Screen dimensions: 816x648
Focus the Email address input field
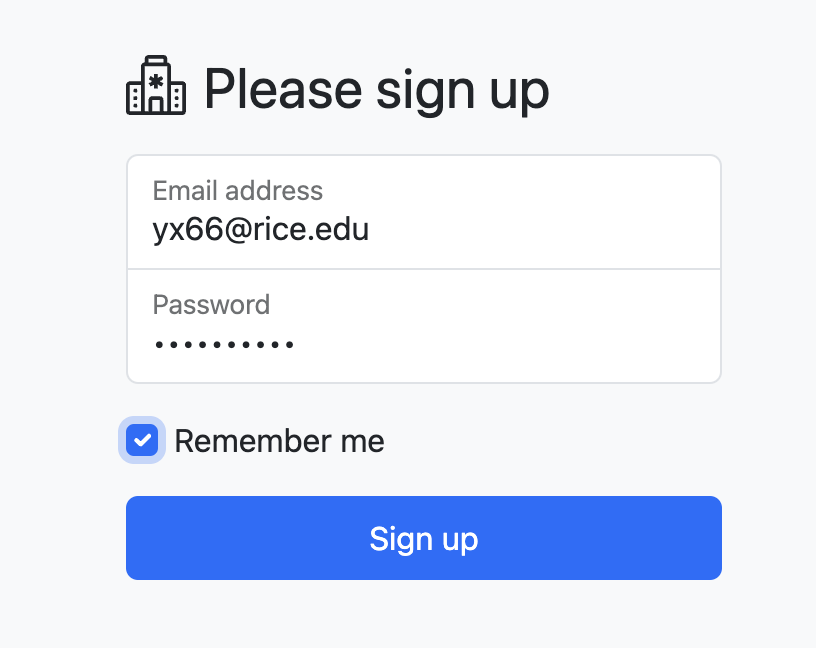pyautogui.click(x=424, y=213)
